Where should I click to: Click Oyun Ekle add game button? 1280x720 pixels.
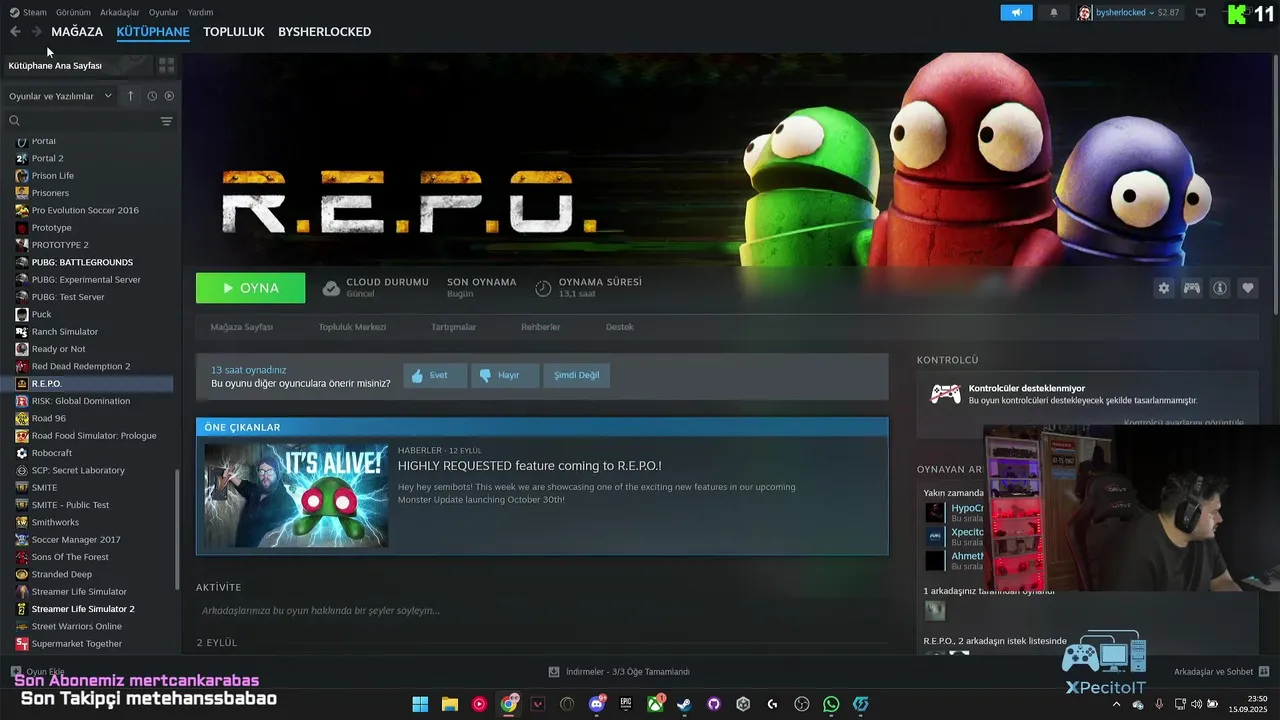point(38,672)
